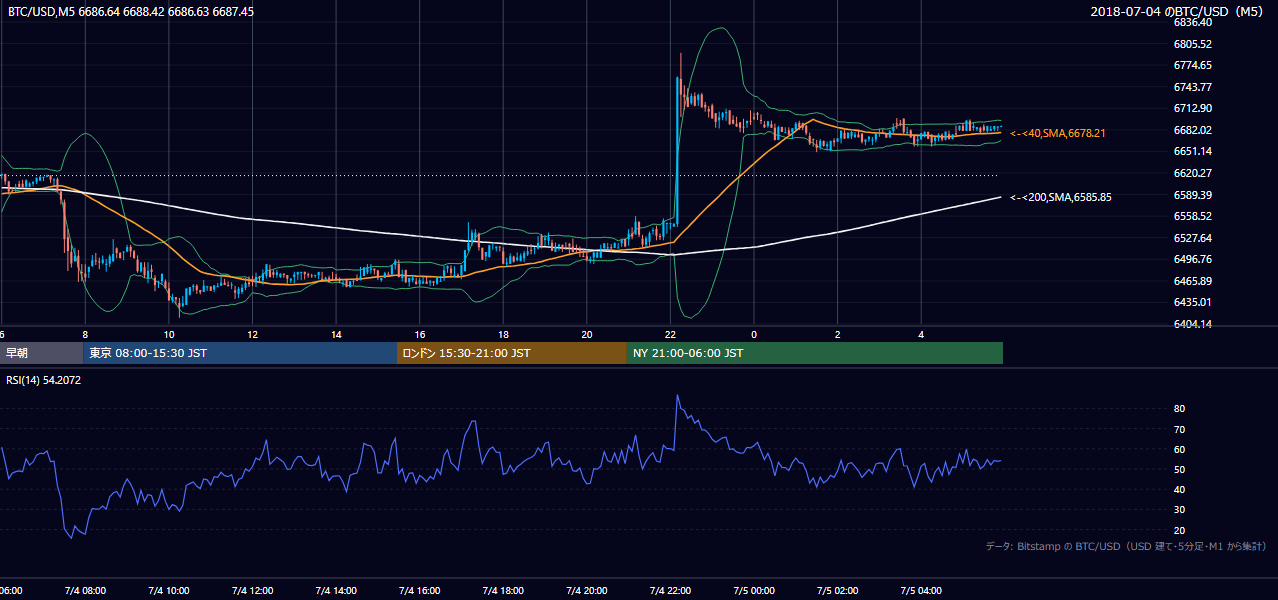1278x600 pixels.
Task: Click the 6651.14 price axis label
Action: coord(1193,151)
